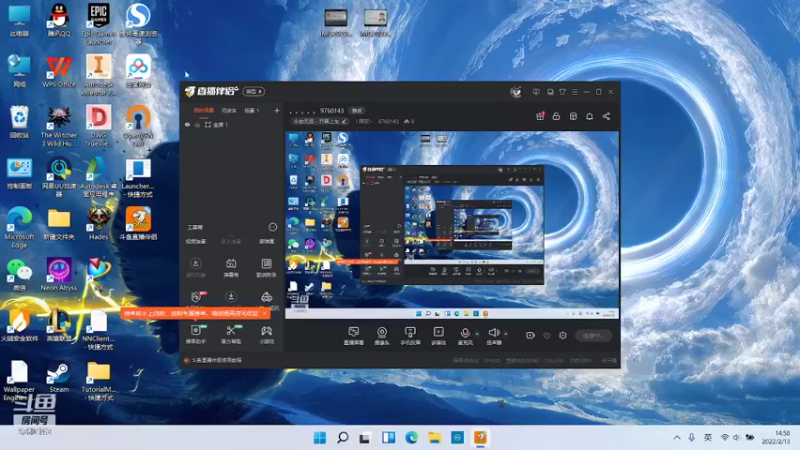Click the record video icon
The height and width of the screenshot is (450, 800).
(530, 335)
